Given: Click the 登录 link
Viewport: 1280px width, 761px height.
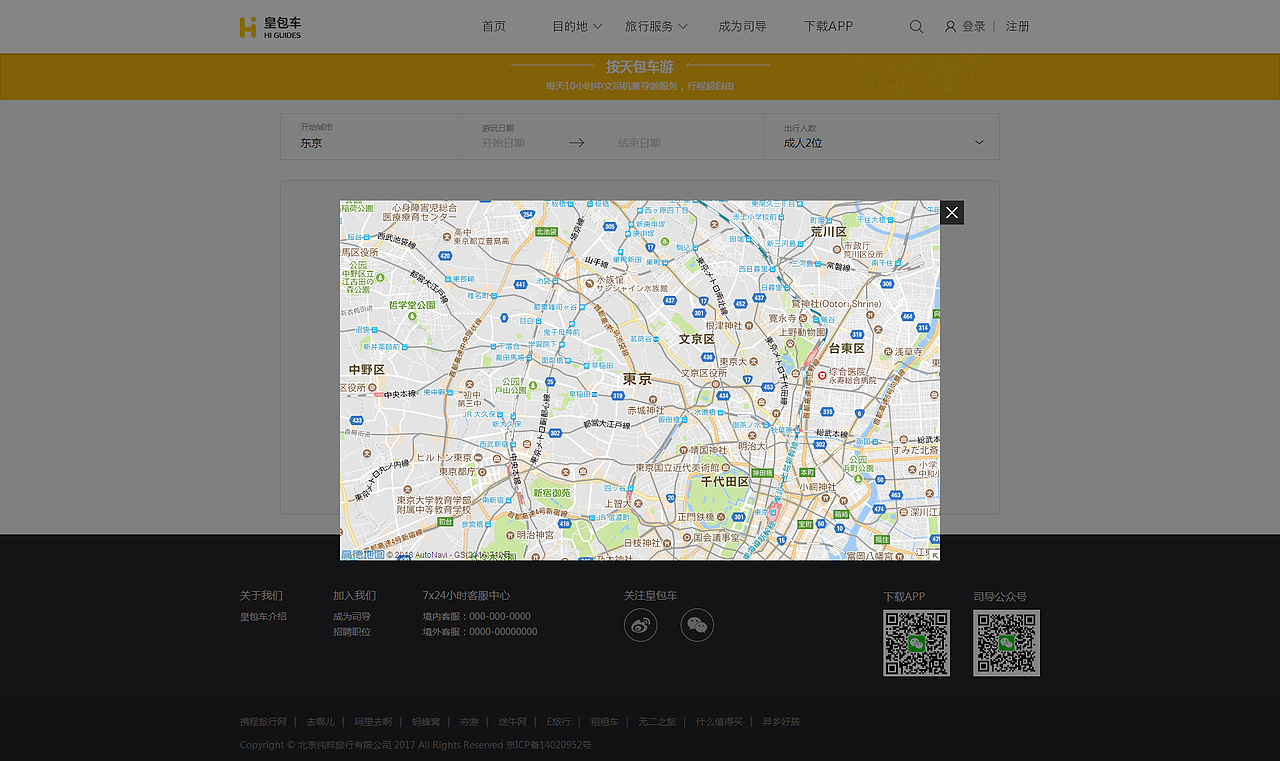Looking at the screenshot, I should 974,27.
